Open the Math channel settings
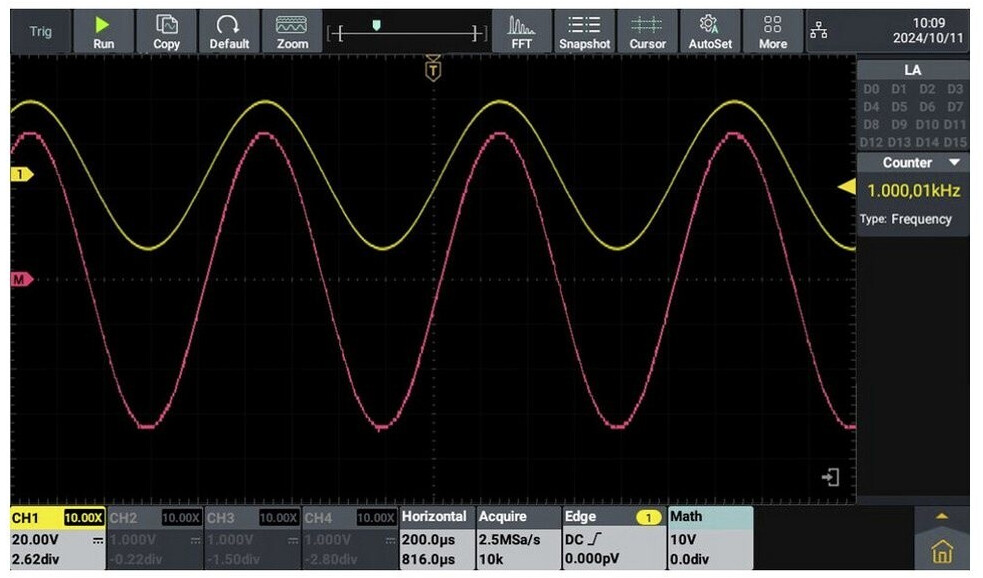The width and height of the screenshot is (983, 578). point(710,538)
